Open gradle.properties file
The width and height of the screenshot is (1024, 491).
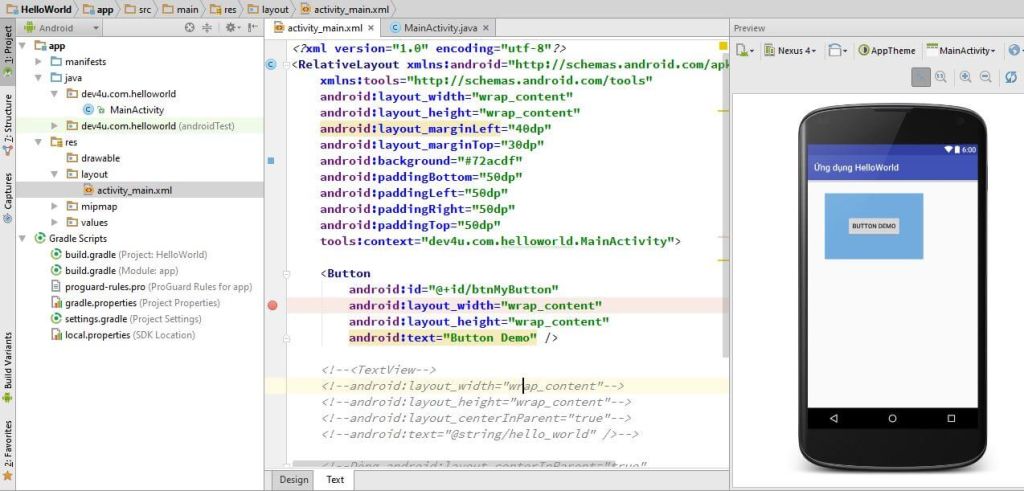[136, 303]
